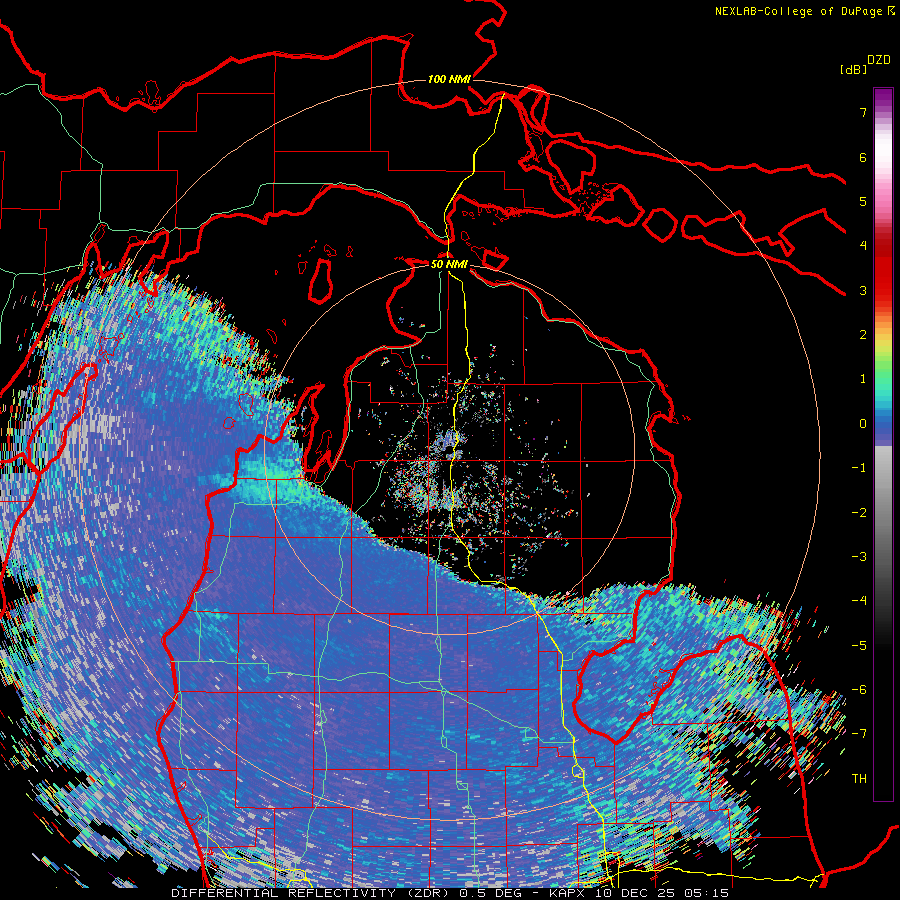Select the 7 value on the scale
This screenshot has width=900, height=900.
[863, 112]
